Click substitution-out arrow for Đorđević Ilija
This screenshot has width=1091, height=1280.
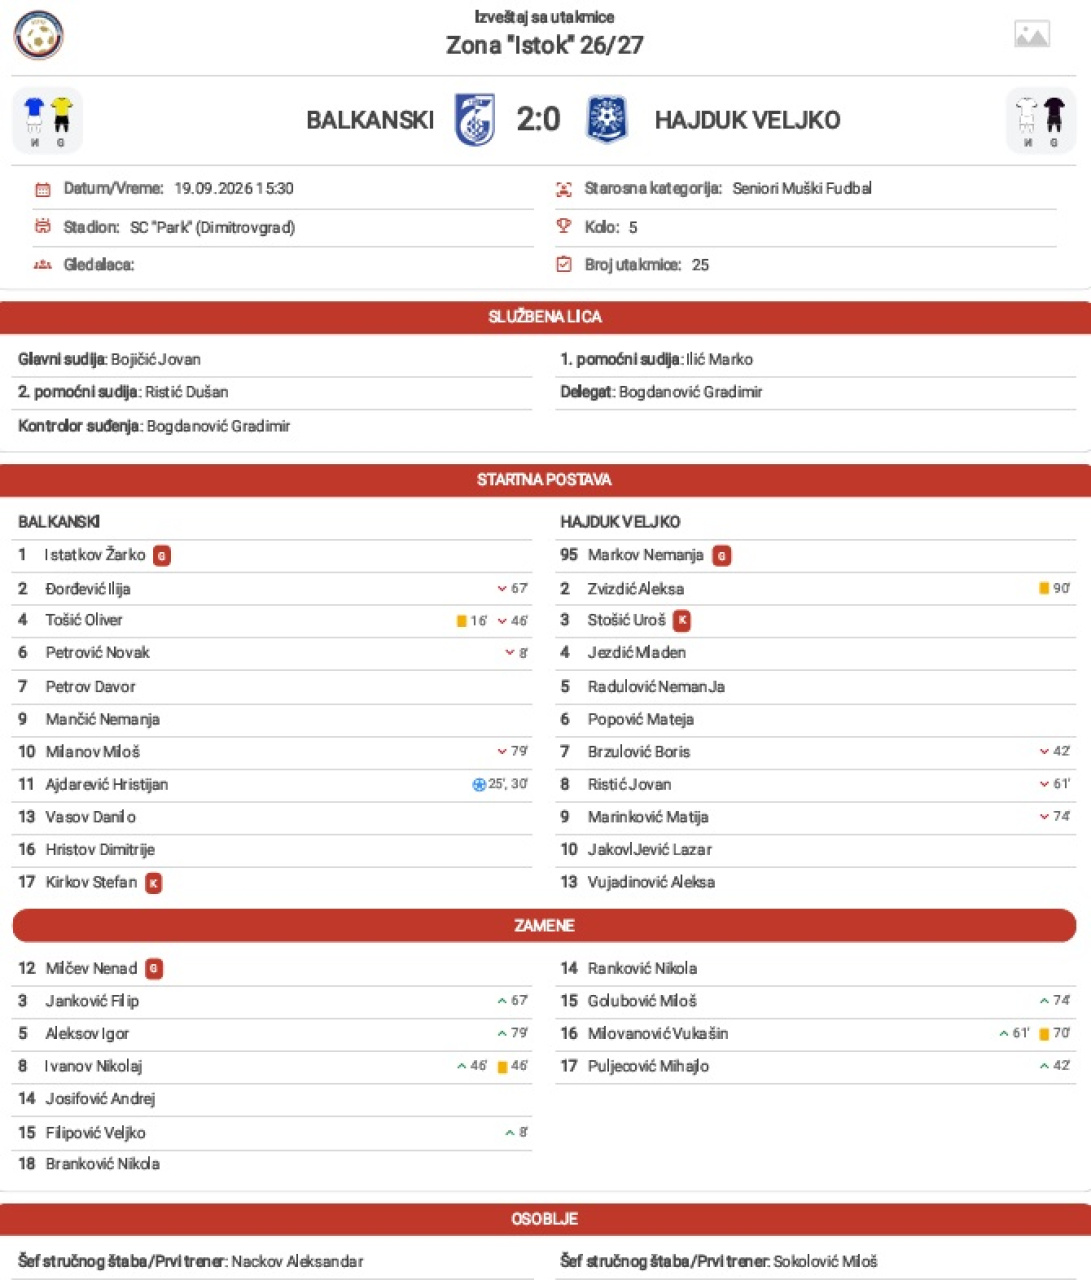[502, 589]
